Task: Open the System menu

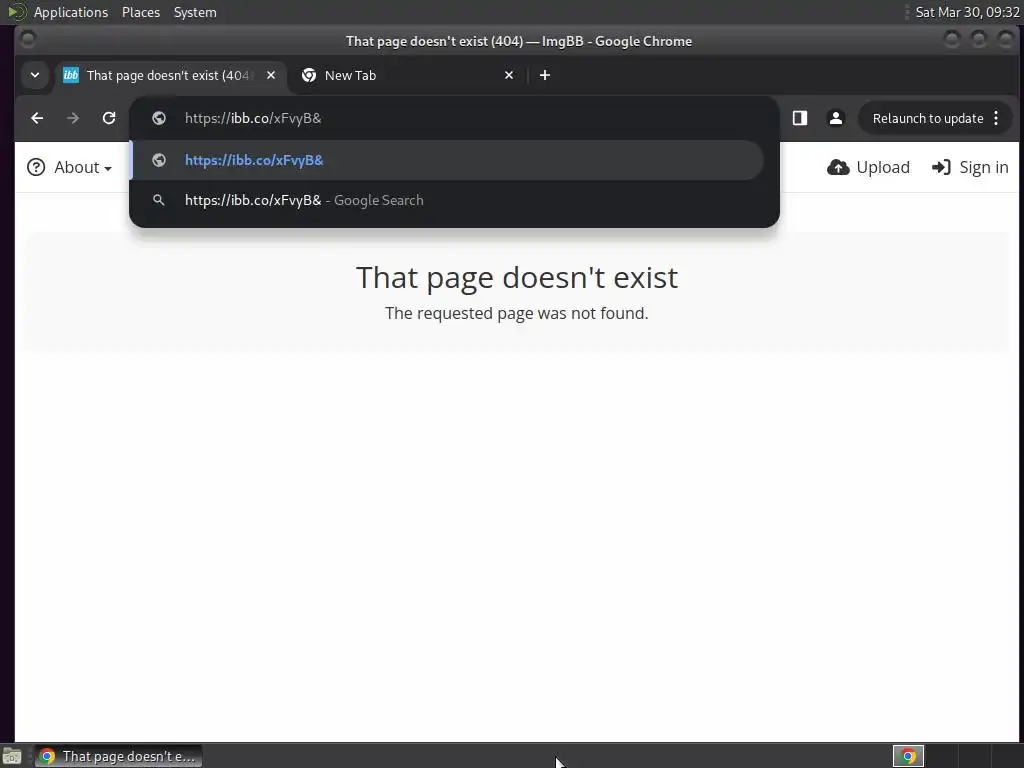Action: coord(195,12)
